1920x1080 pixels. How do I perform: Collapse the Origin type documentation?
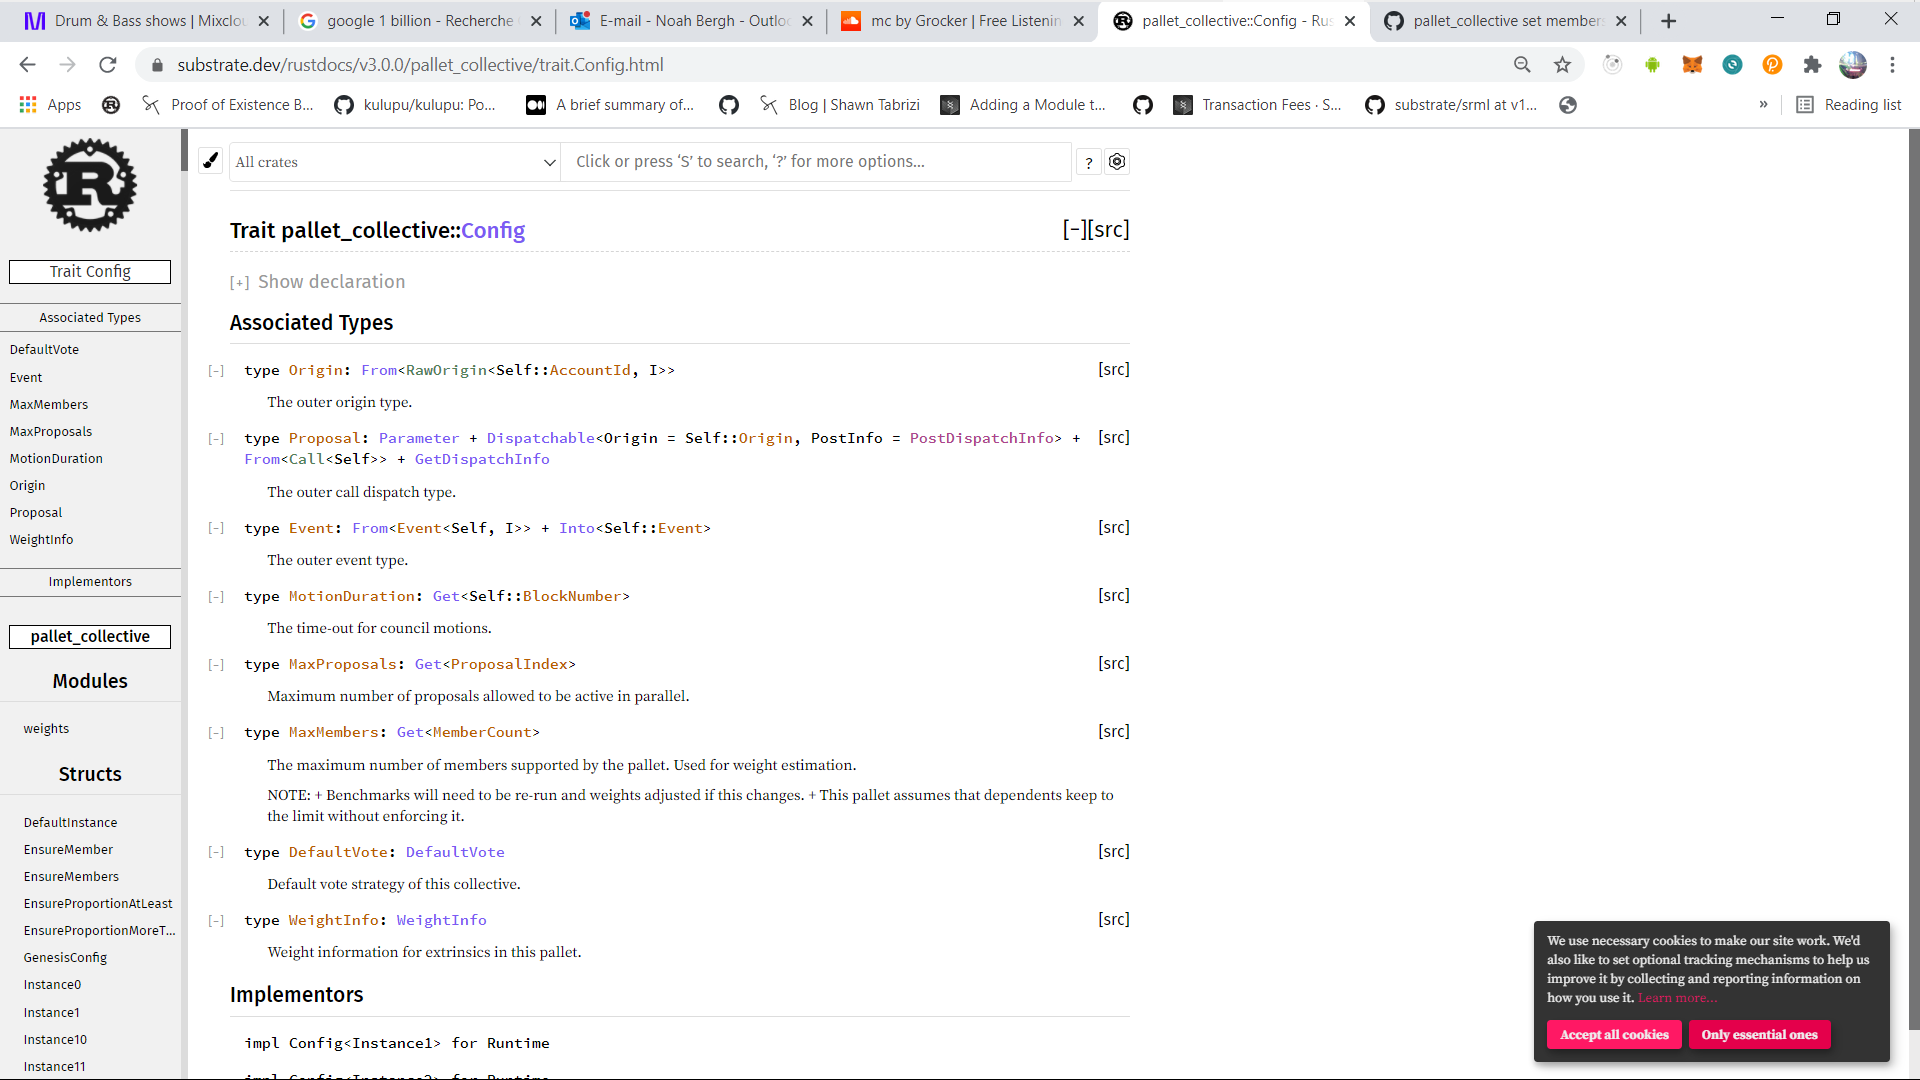coord(216,371)
